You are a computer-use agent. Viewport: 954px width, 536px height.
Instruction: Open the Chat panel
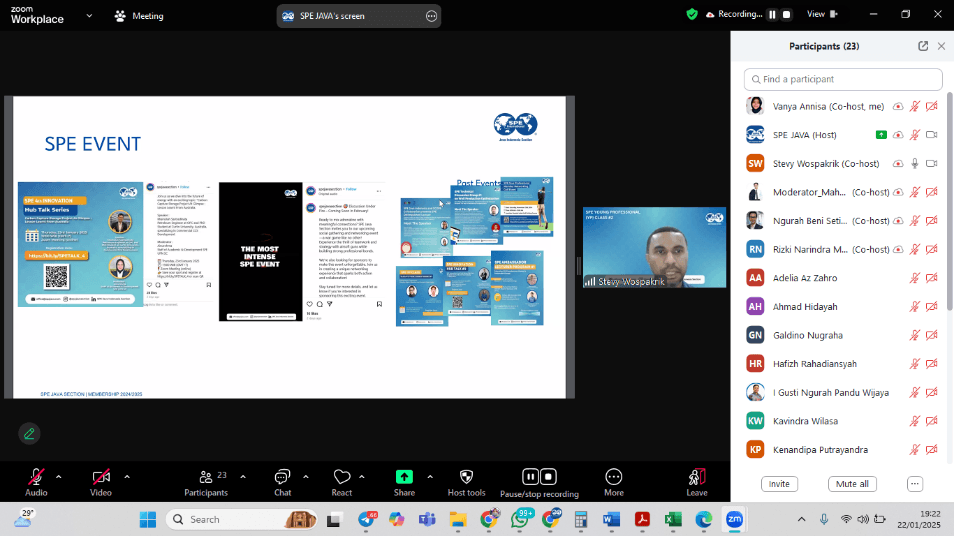click(282, 482)
